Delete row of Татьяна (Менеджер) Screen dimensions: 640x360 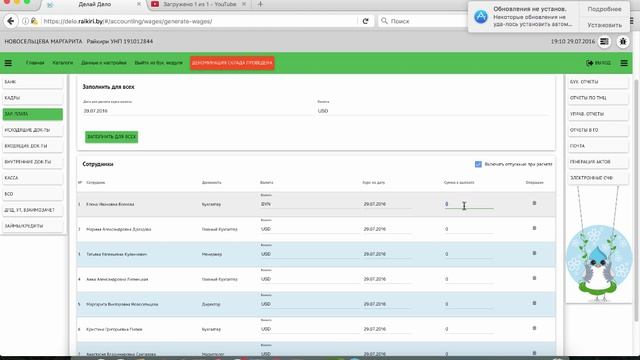click(x=534, y=253)
